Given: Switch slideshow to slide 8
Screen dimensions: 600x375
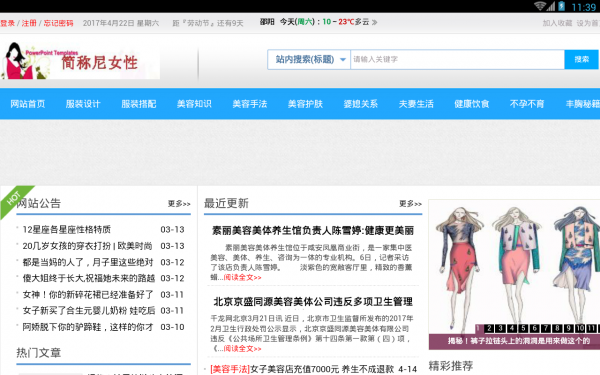Looking at the screenshot, I should [558, 328].
